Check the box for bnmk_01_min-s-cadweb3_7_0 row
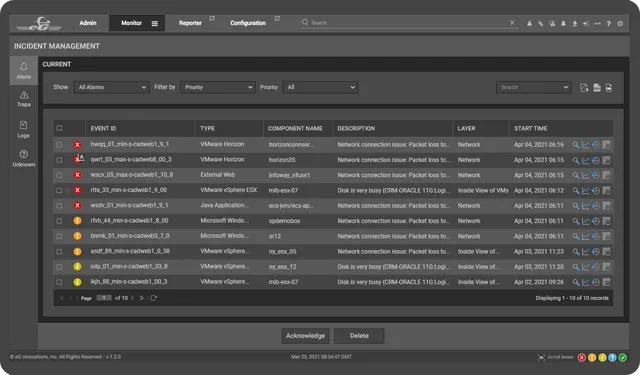The width and height of the screenshot is (640, 375). [59, 236]
